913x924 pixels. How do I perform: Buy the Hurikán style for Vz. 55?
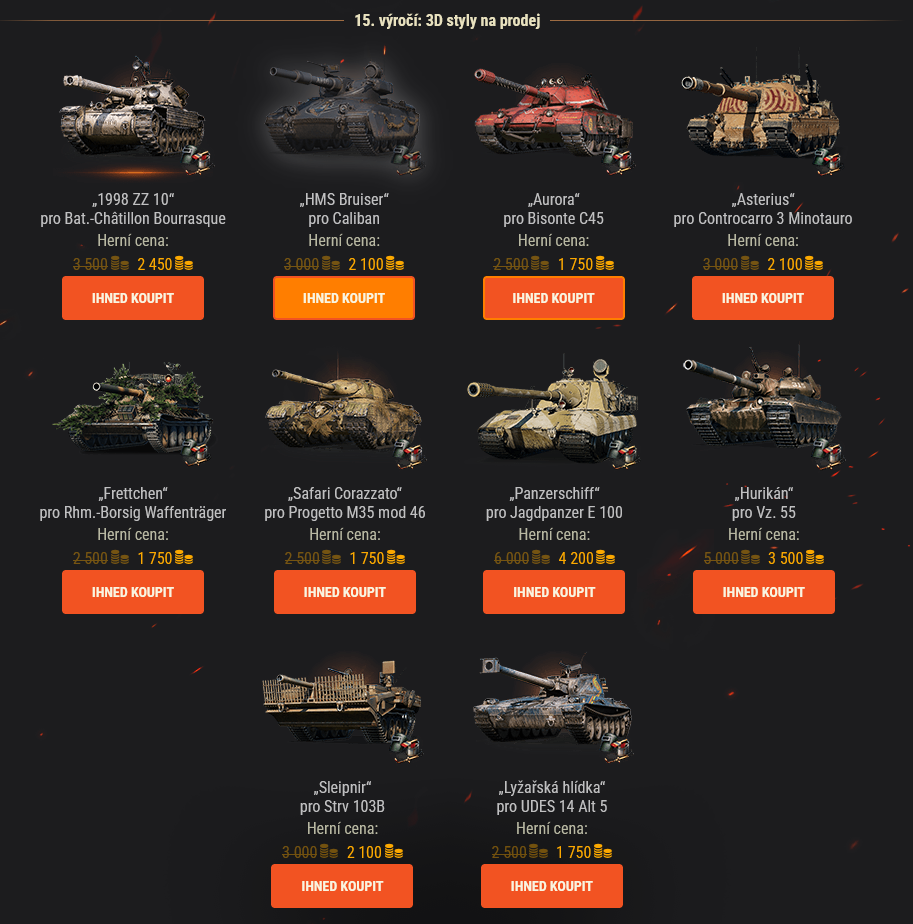tap(764, 592)
